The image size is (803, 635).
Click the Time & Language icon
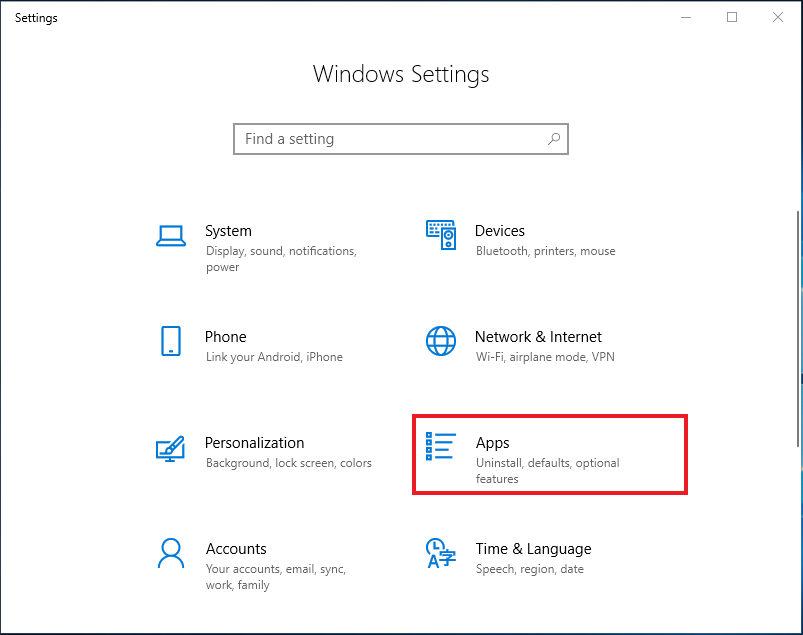pos(440,553)
